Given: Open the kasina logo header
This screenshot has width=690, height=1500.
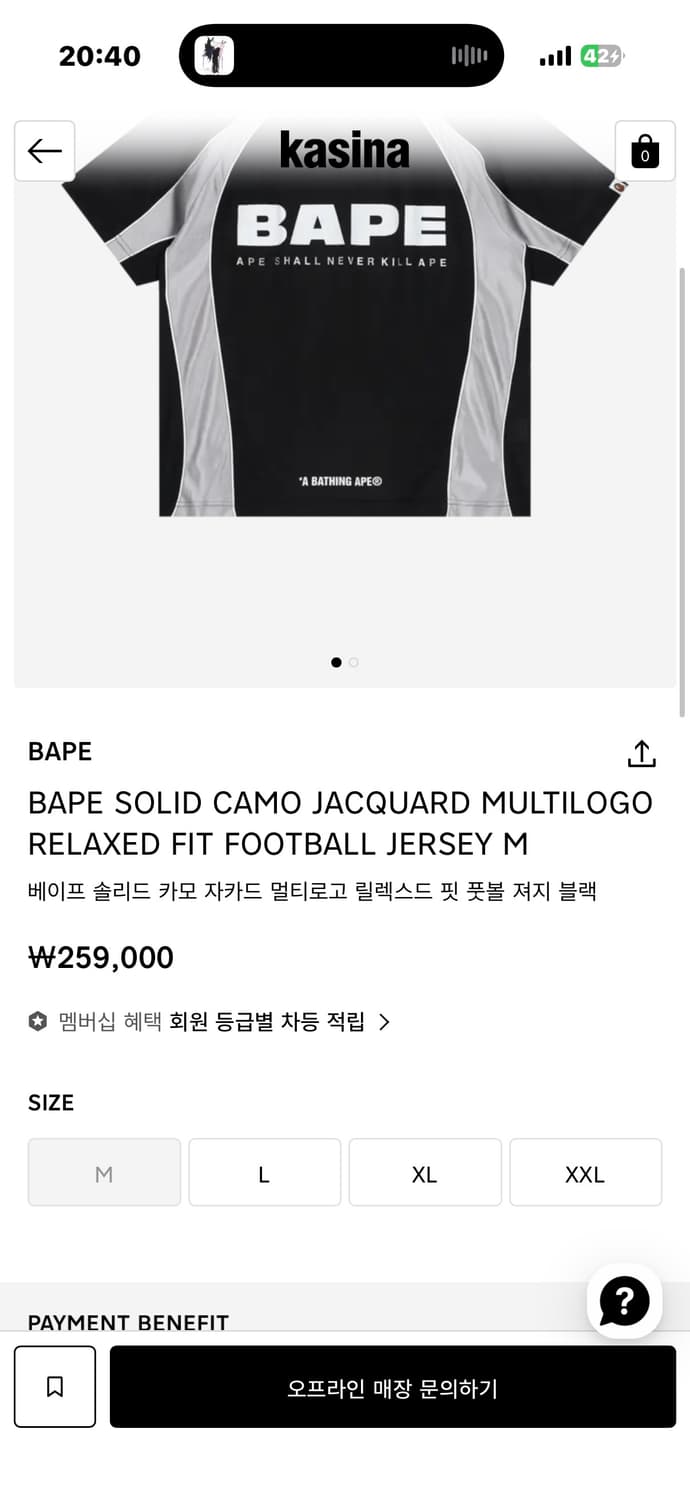Looking at the screenshot, I should pos(345,150).
